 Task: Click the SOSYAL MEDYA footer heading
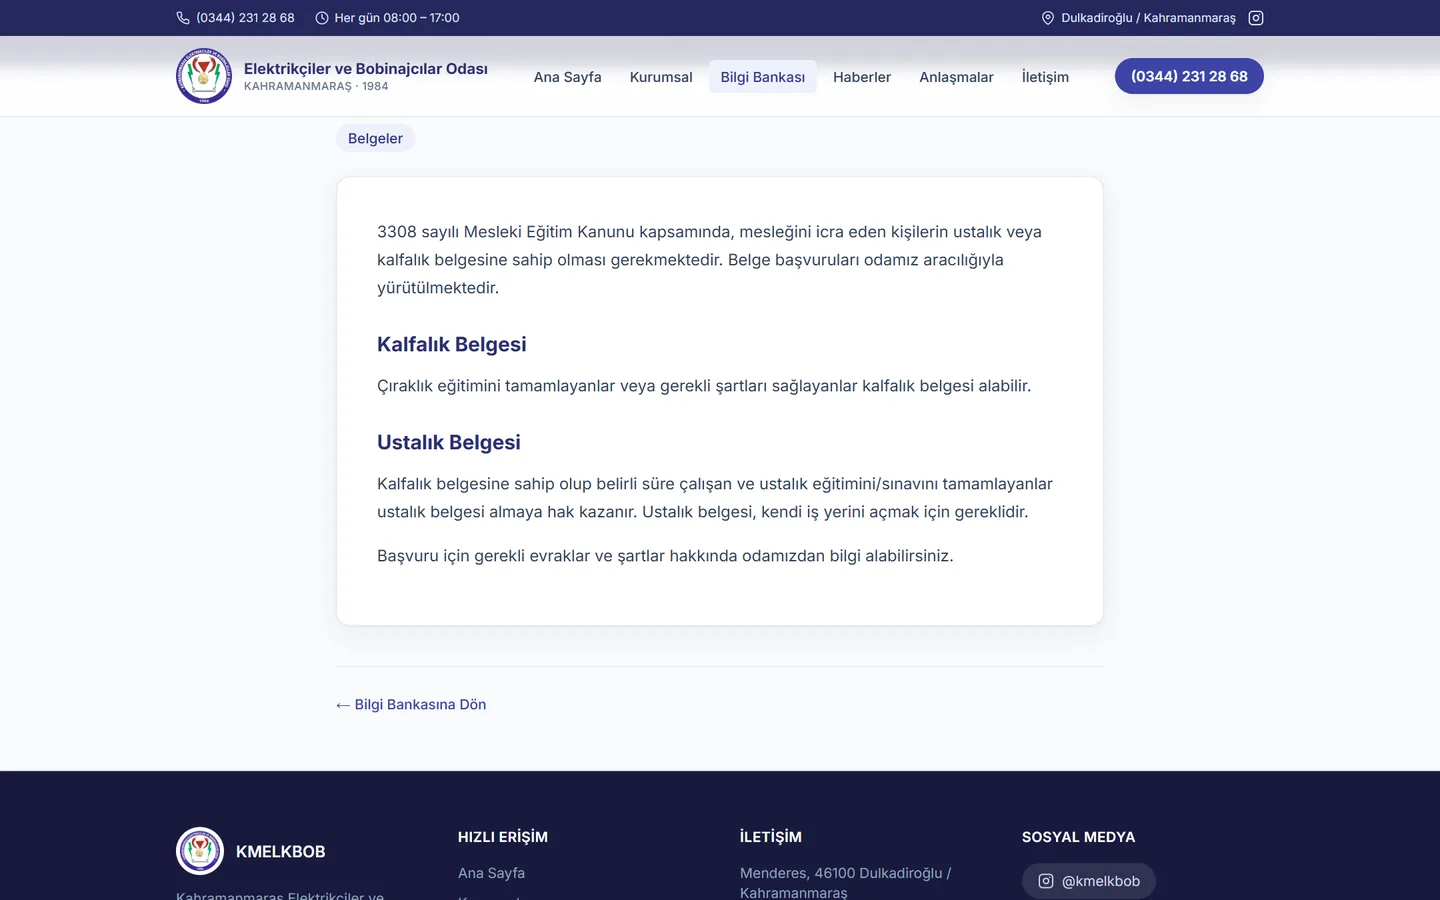pos(1078,837)
